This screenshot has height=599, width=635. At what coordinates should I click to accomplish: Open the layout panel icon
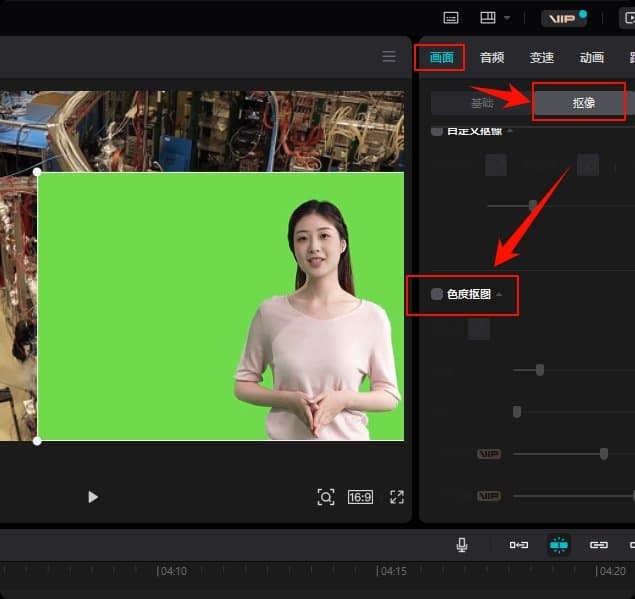click(x=488, y=18)
